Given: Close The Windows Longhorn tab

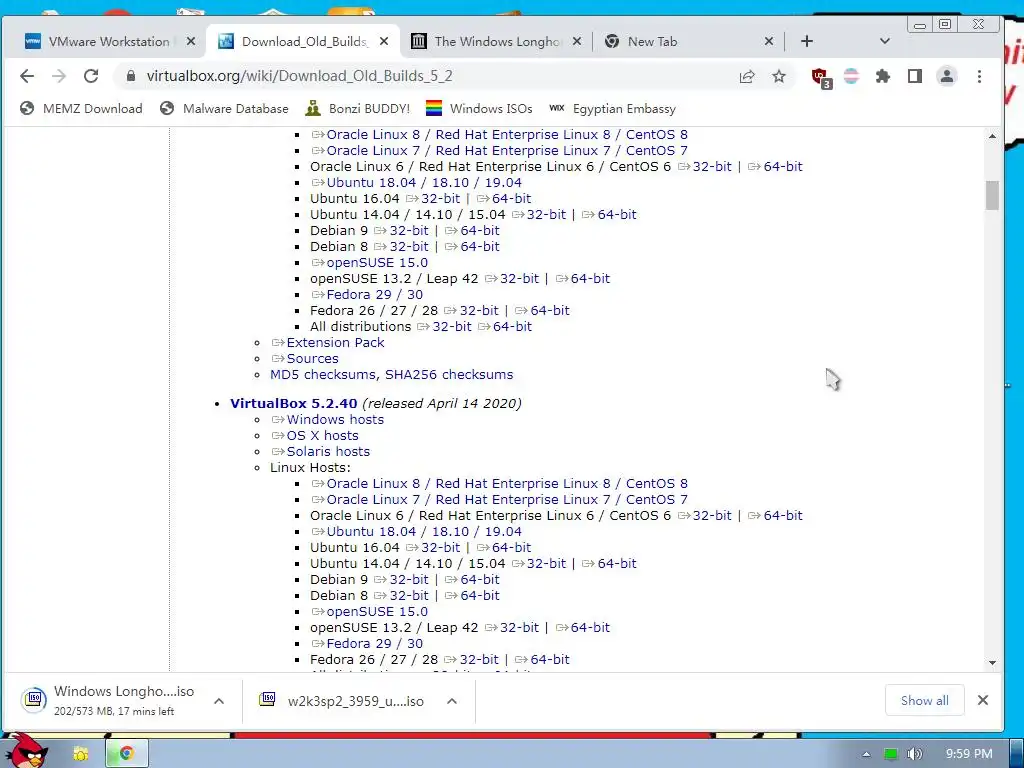Looking at the screenshot, I should [577, 41].
